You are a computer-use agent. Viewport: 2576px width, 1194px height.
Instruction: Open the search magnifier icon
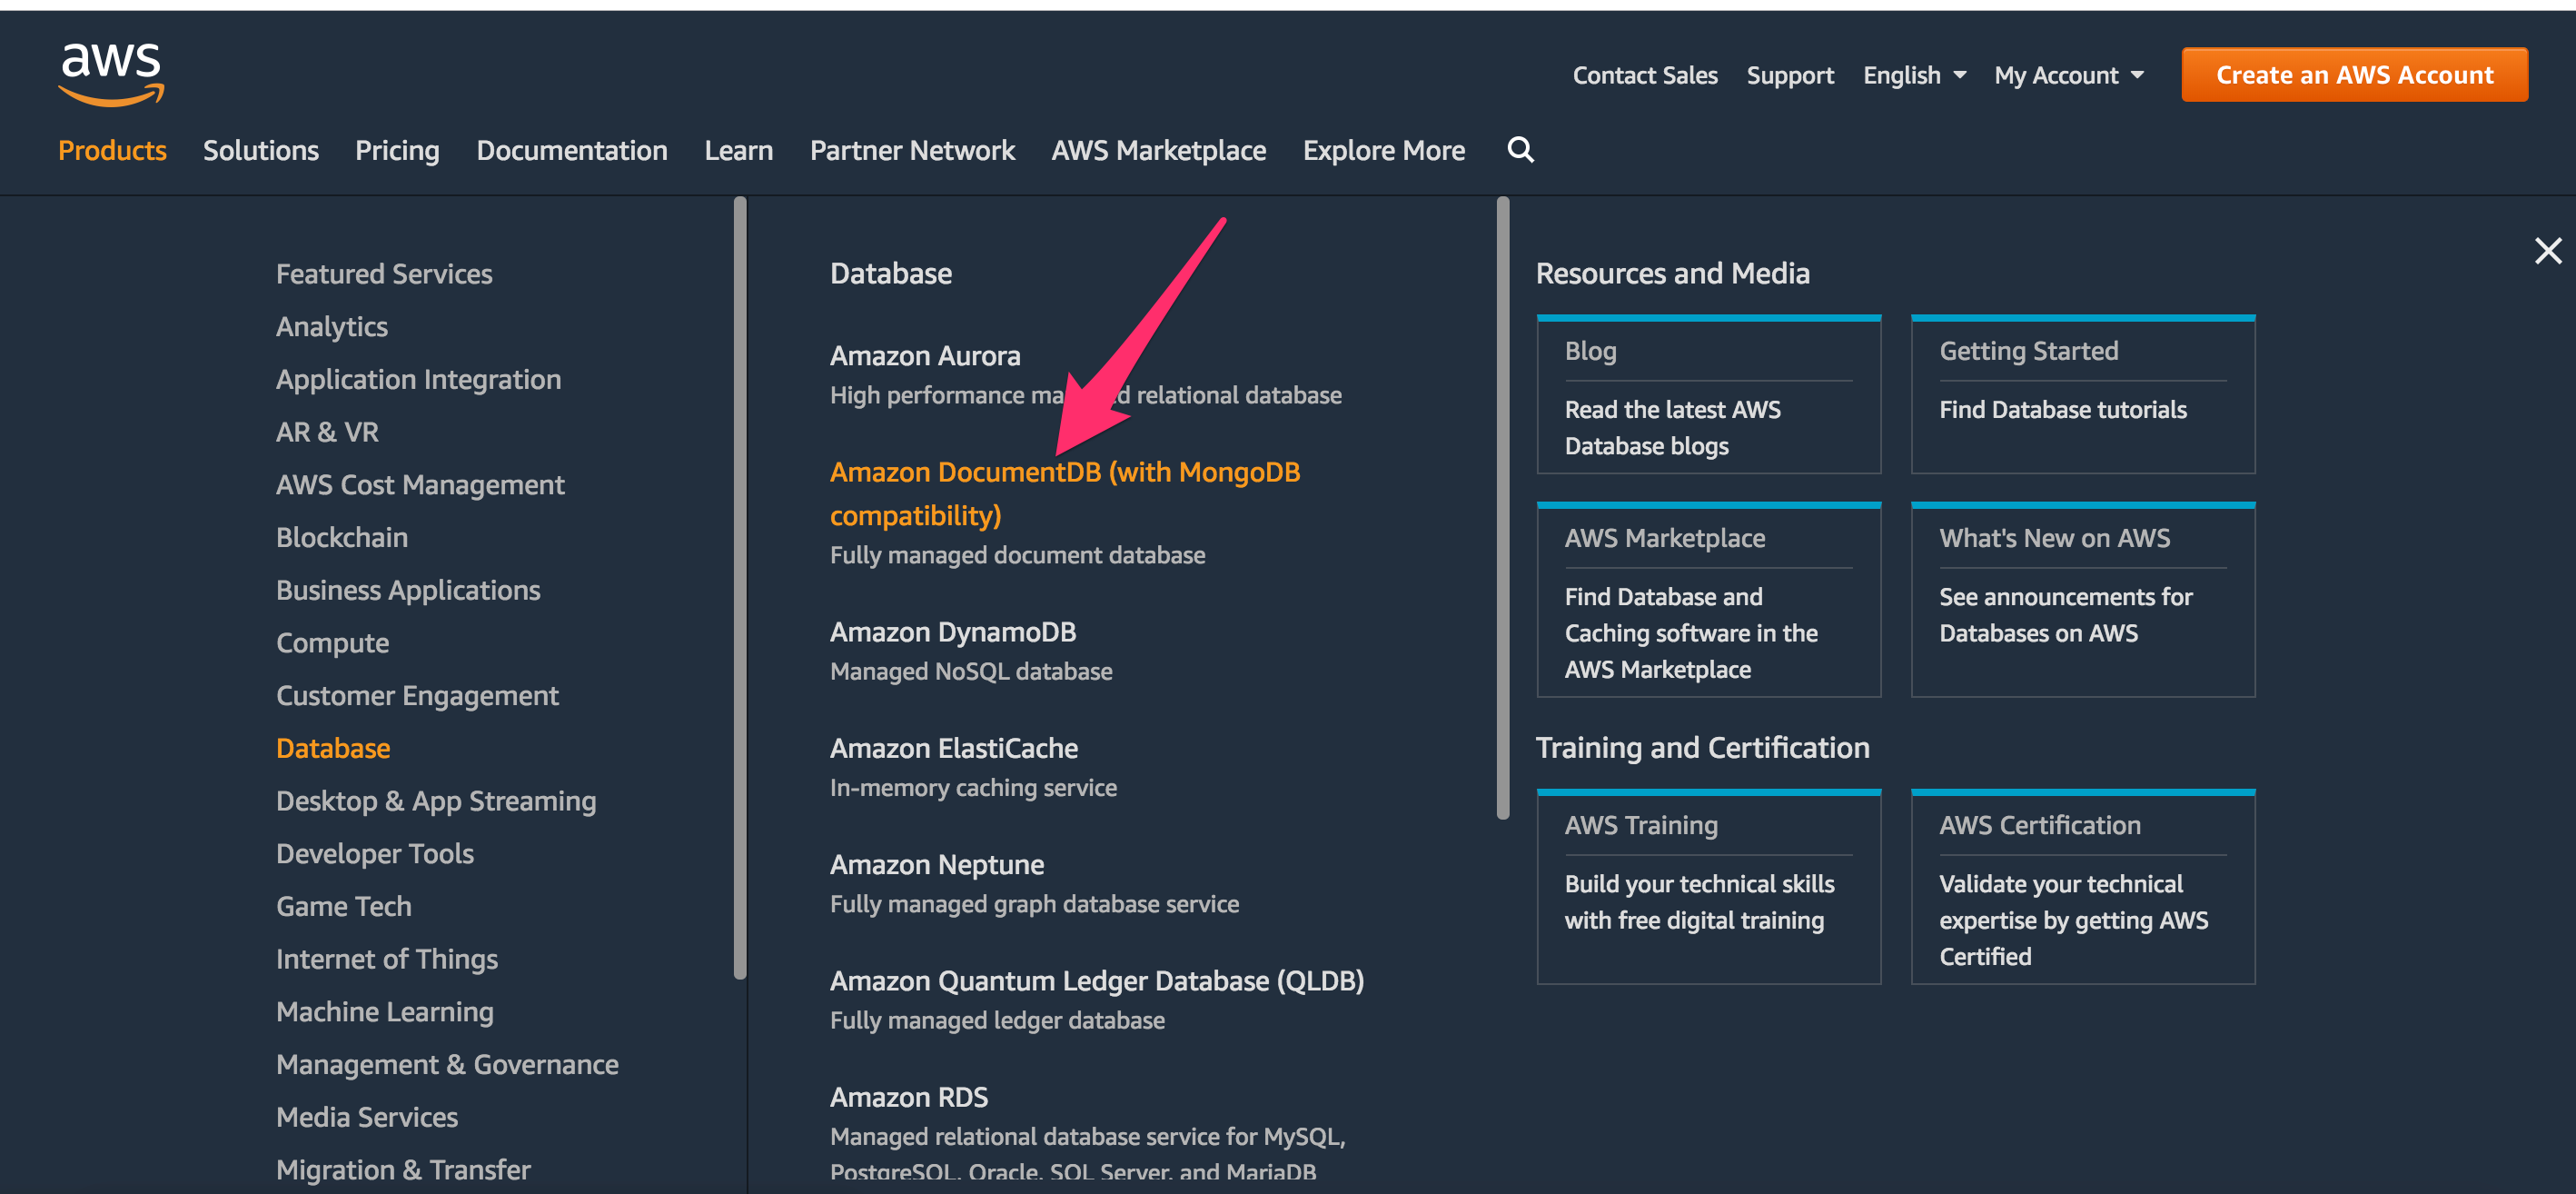tap(1520, 150)
